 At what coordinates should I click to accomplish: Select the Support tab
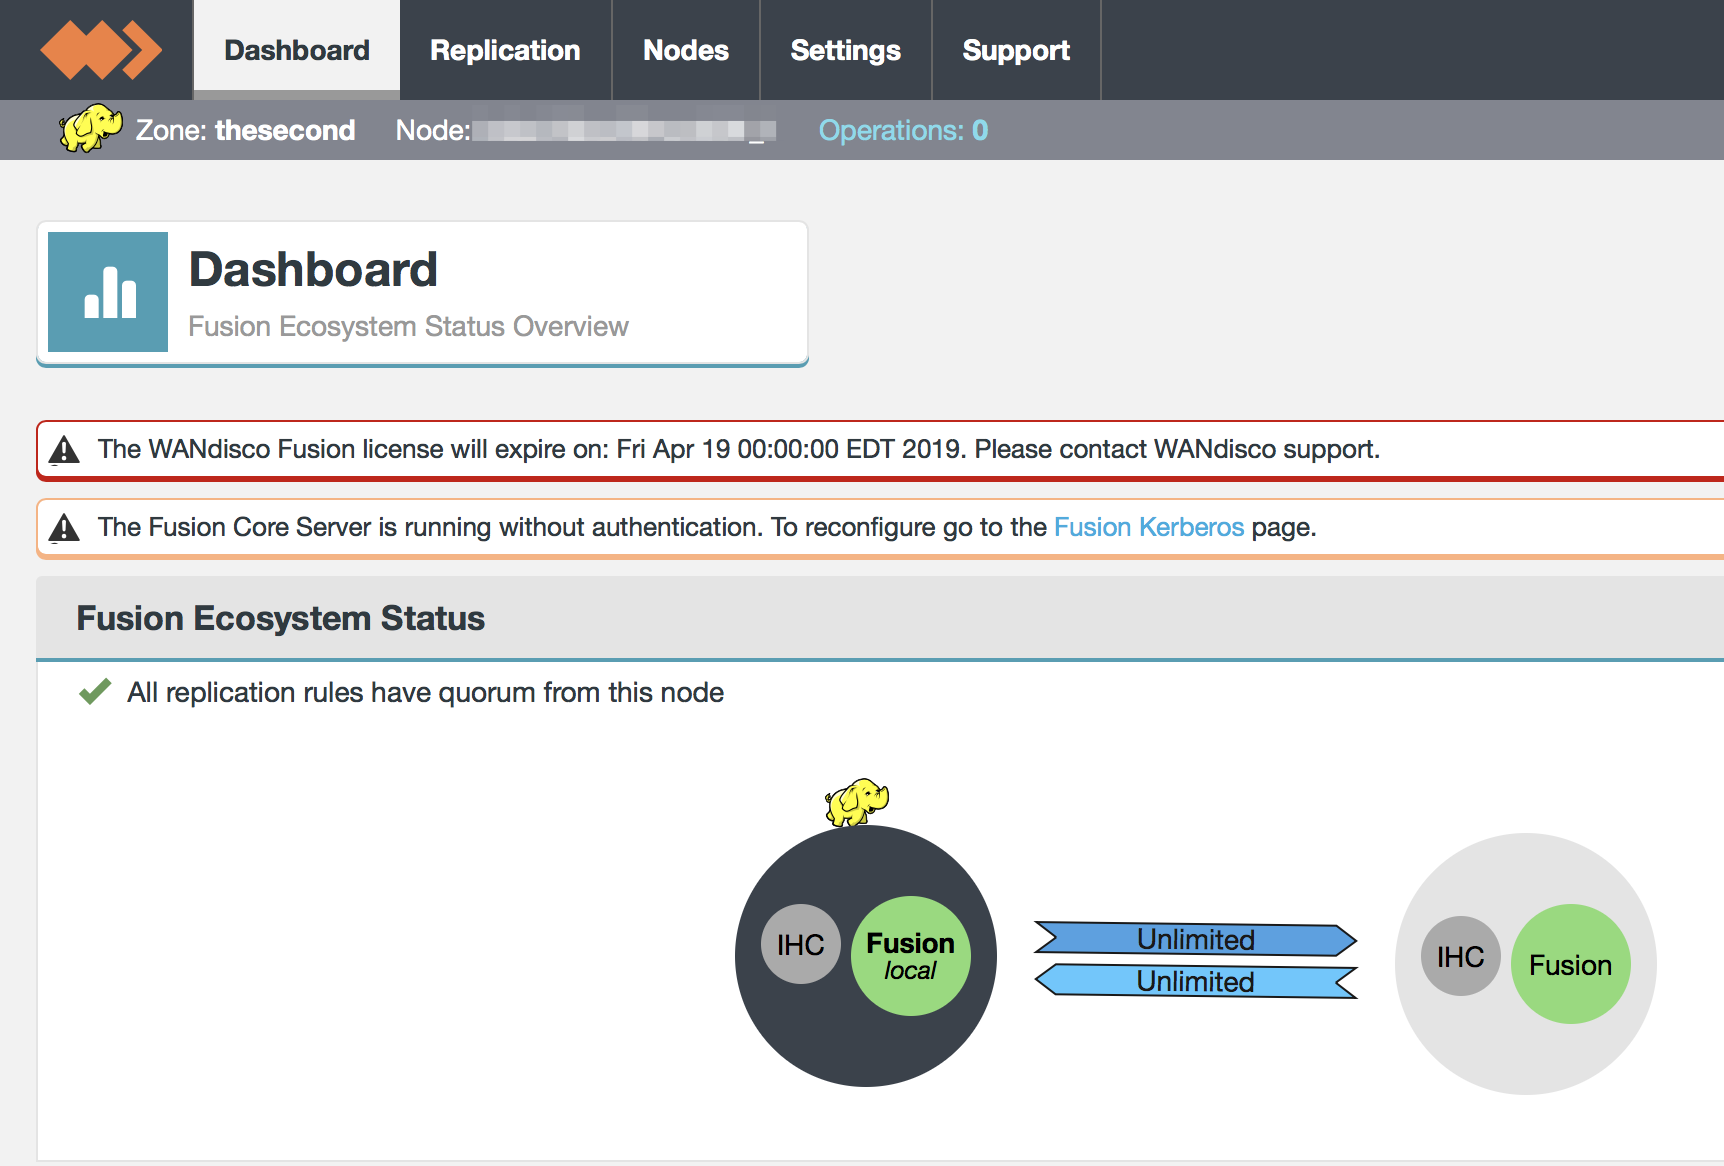coord(1016,50)
